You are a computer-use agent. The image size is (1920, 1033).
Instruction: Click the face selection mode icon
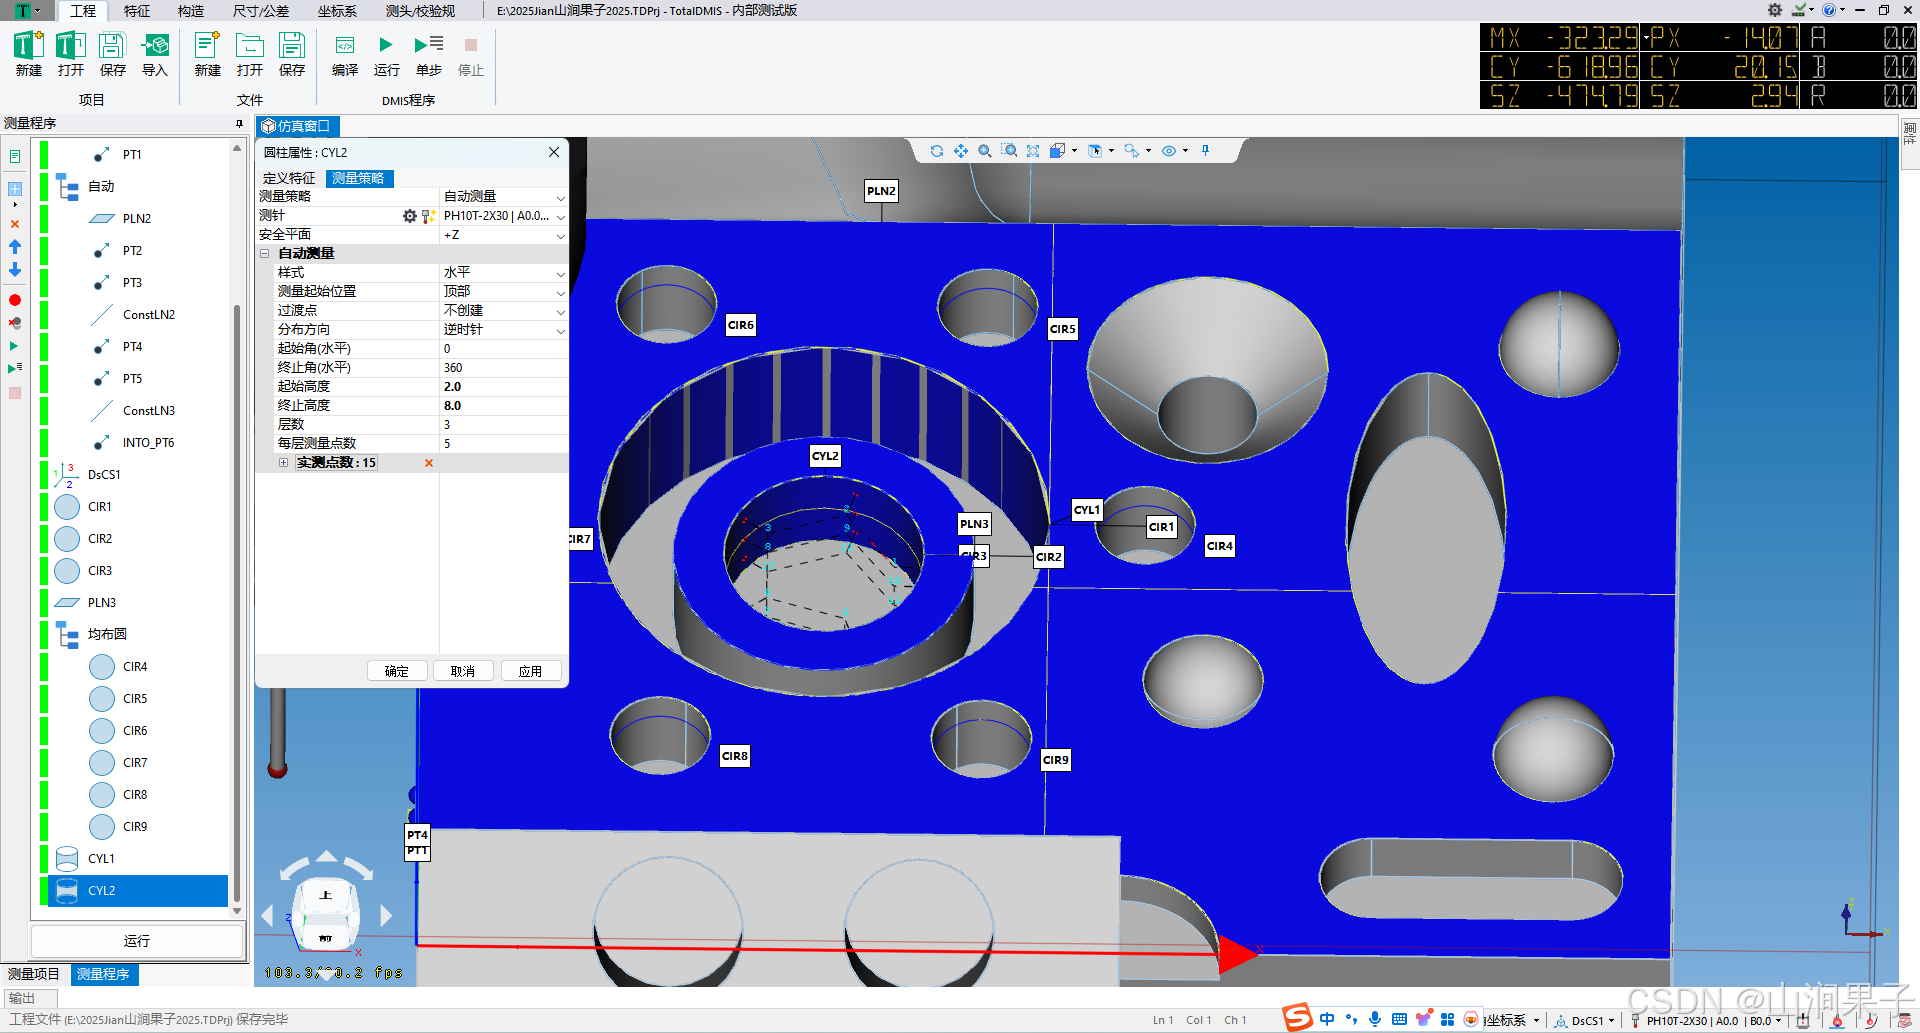[1095, 151]
